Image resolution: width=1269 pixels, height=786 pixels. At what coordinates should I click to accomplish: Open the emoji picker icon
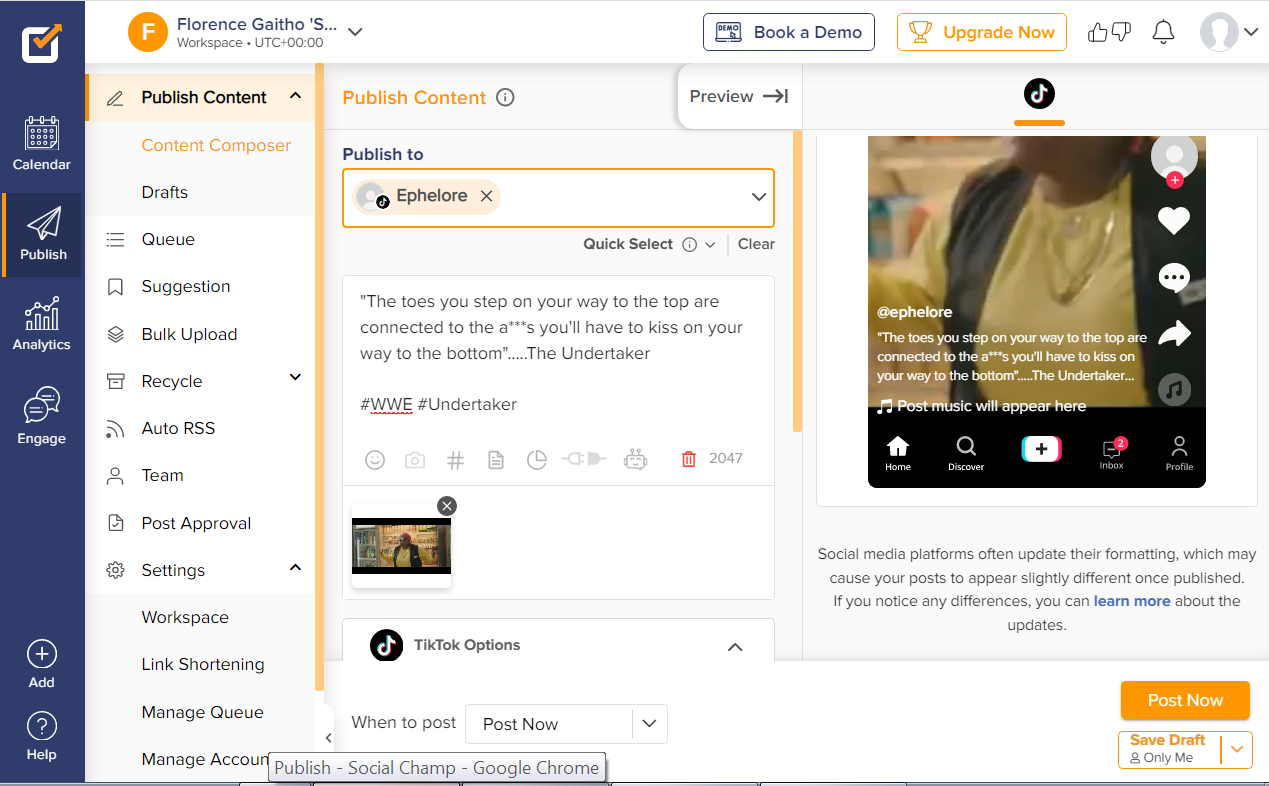[375, 460]
